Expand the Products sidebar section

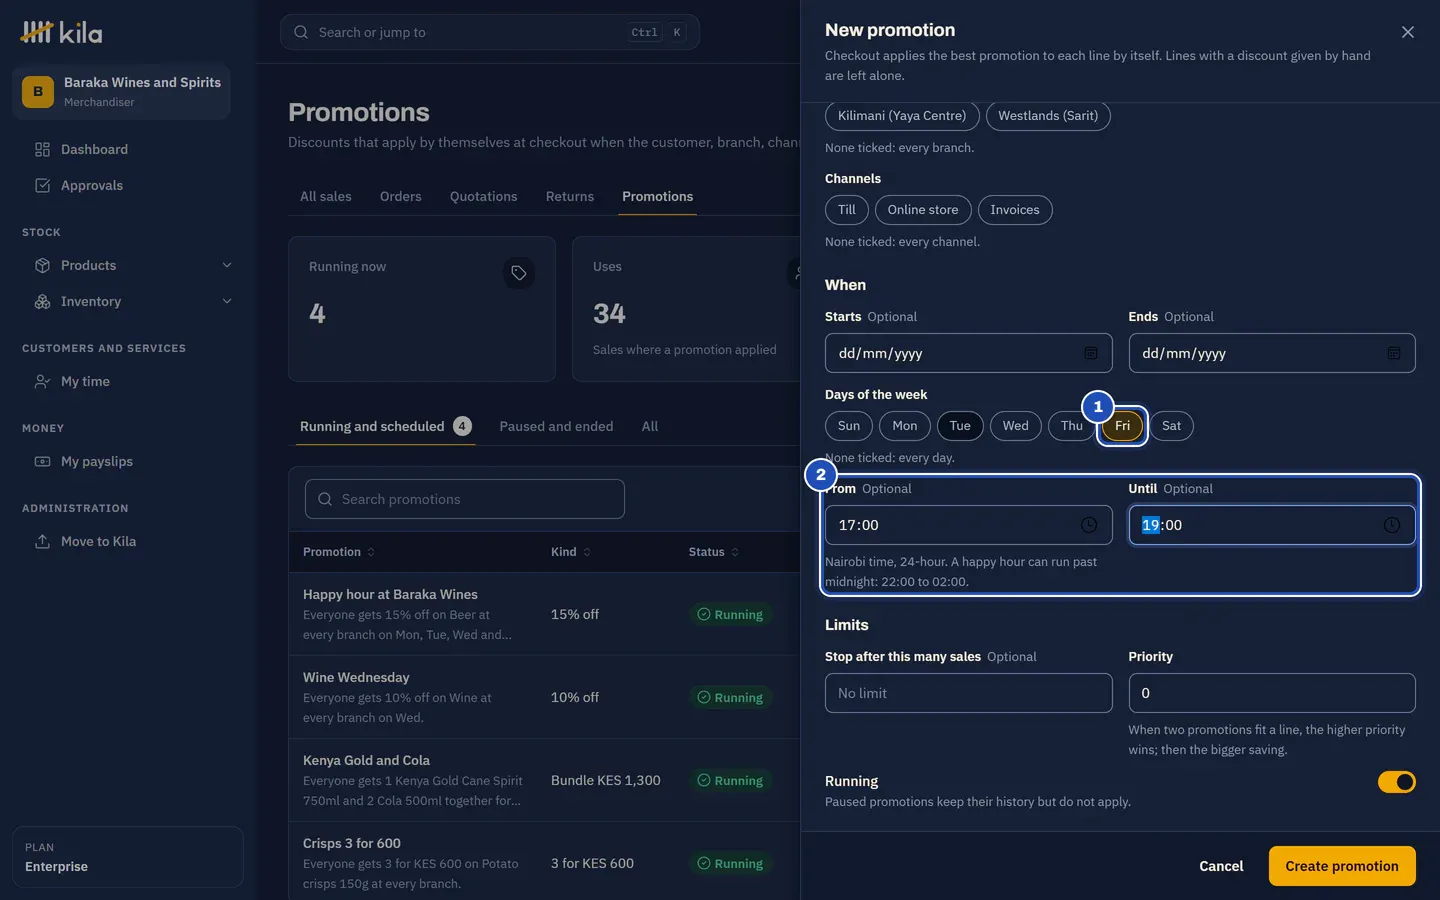[x=227, y=265]
